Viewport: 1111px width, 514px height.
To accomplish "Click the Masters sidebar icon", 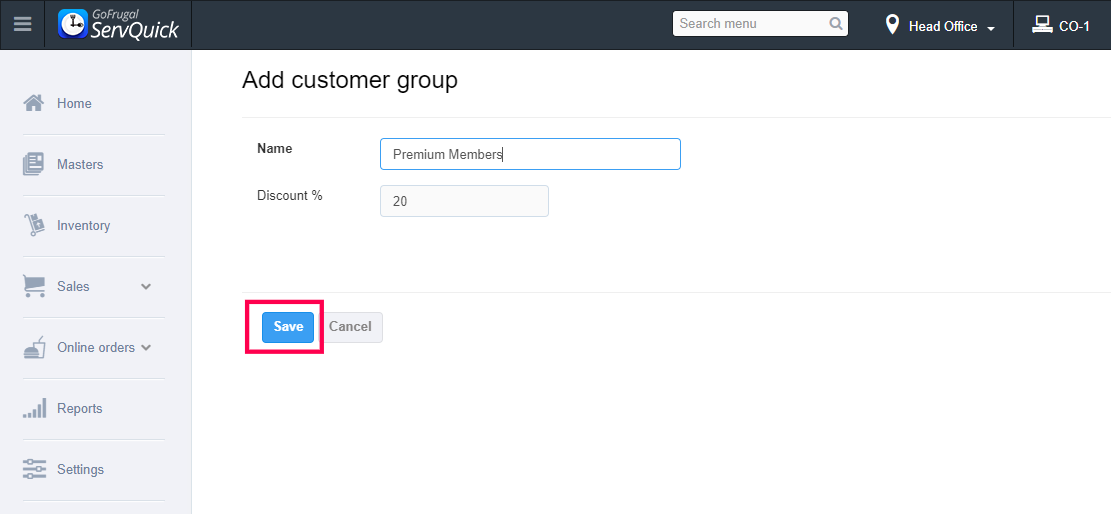I will coord(34,164).
